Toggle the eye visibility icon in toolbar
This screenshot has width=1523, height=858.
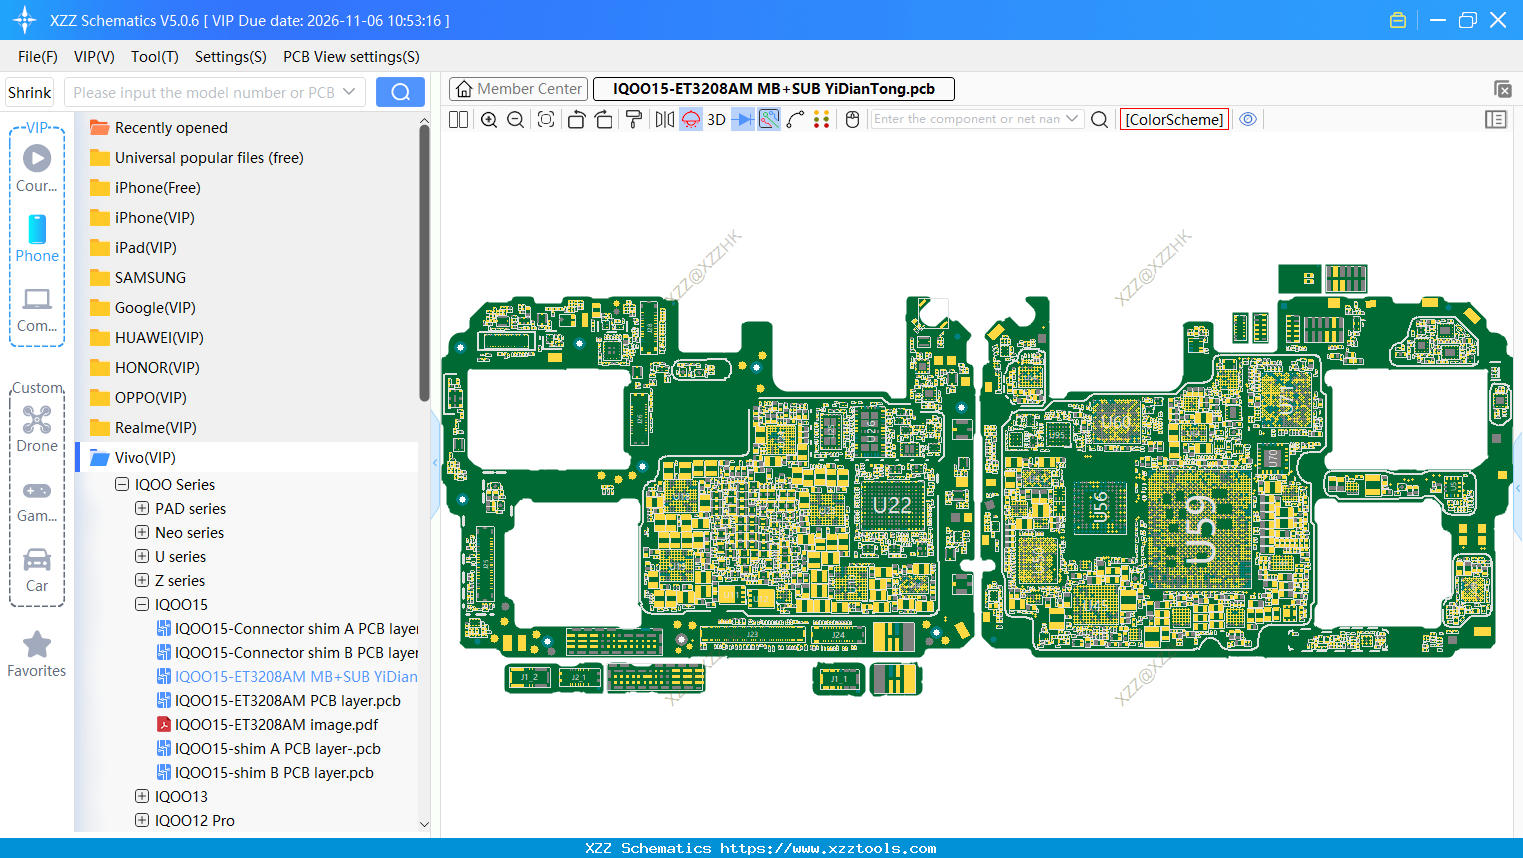click(x=1248, y=119)
